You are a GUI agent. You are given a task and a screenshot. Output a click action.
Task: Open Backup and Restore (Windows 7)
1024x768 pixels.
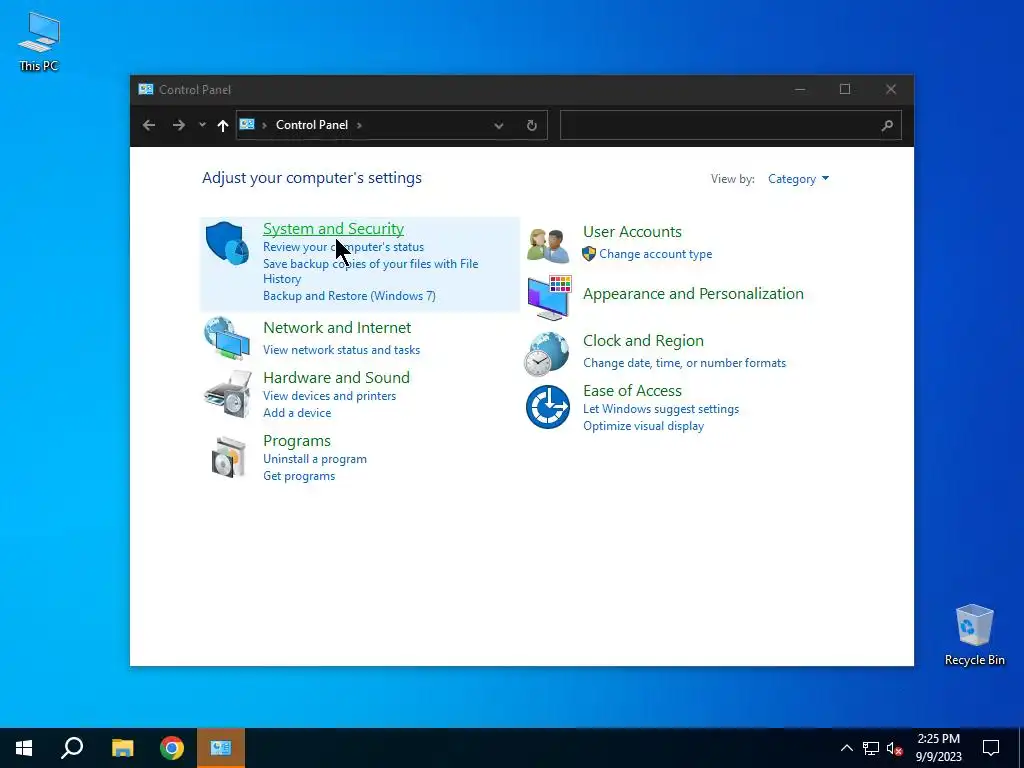pos(349,296)
